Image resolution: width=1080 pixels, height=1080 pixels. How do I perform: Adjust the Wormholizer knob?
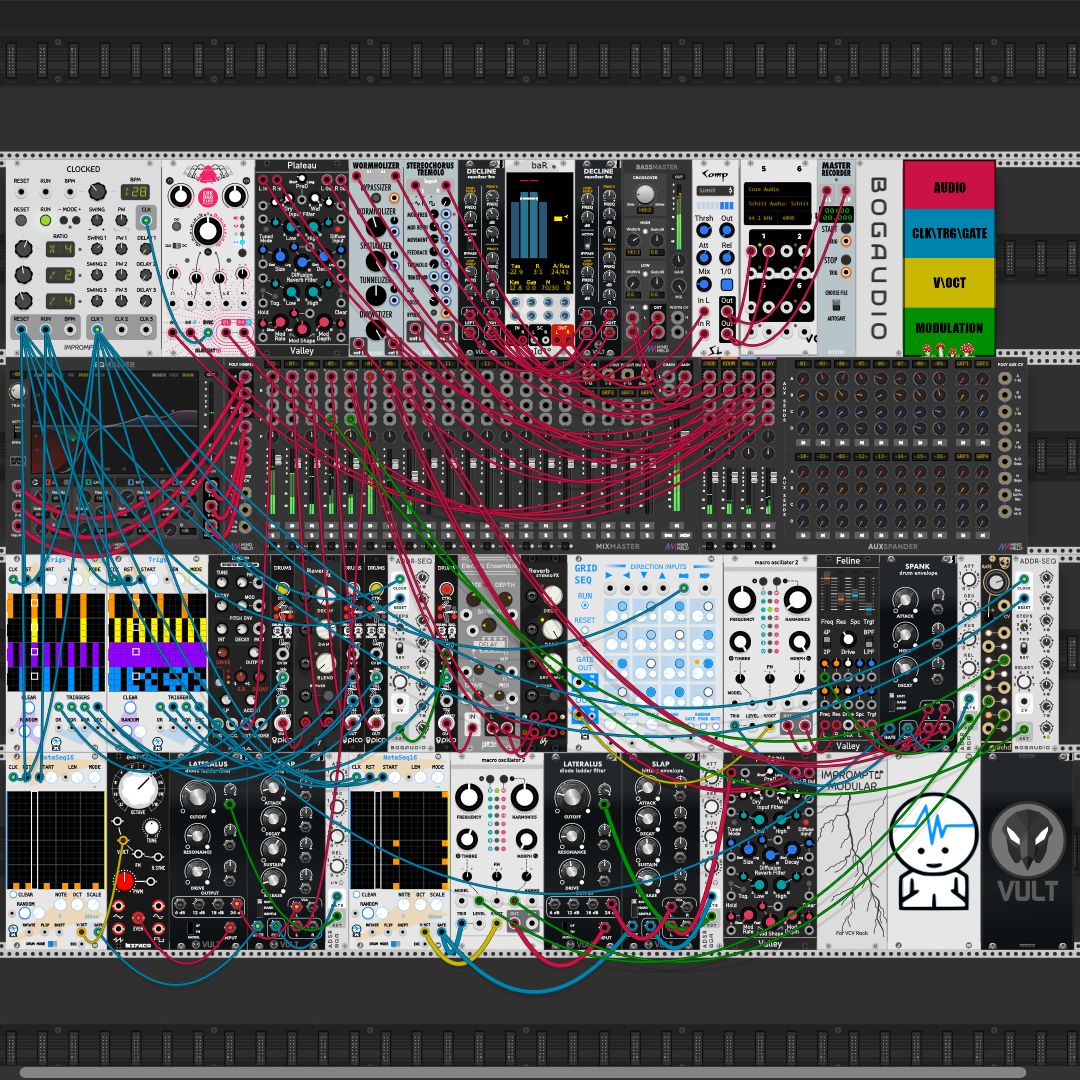(x=376, y=227)
